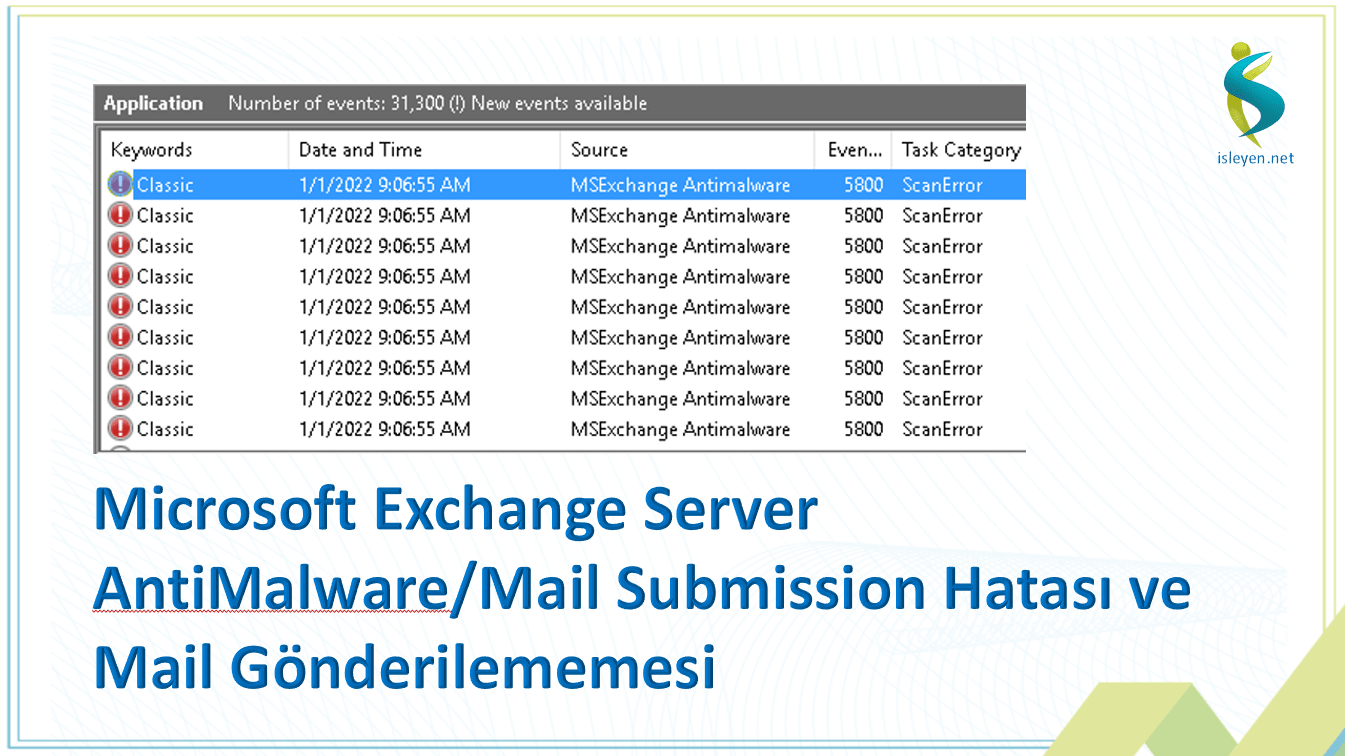Click event ID 5800 in the highlighted row

(863, 185)
